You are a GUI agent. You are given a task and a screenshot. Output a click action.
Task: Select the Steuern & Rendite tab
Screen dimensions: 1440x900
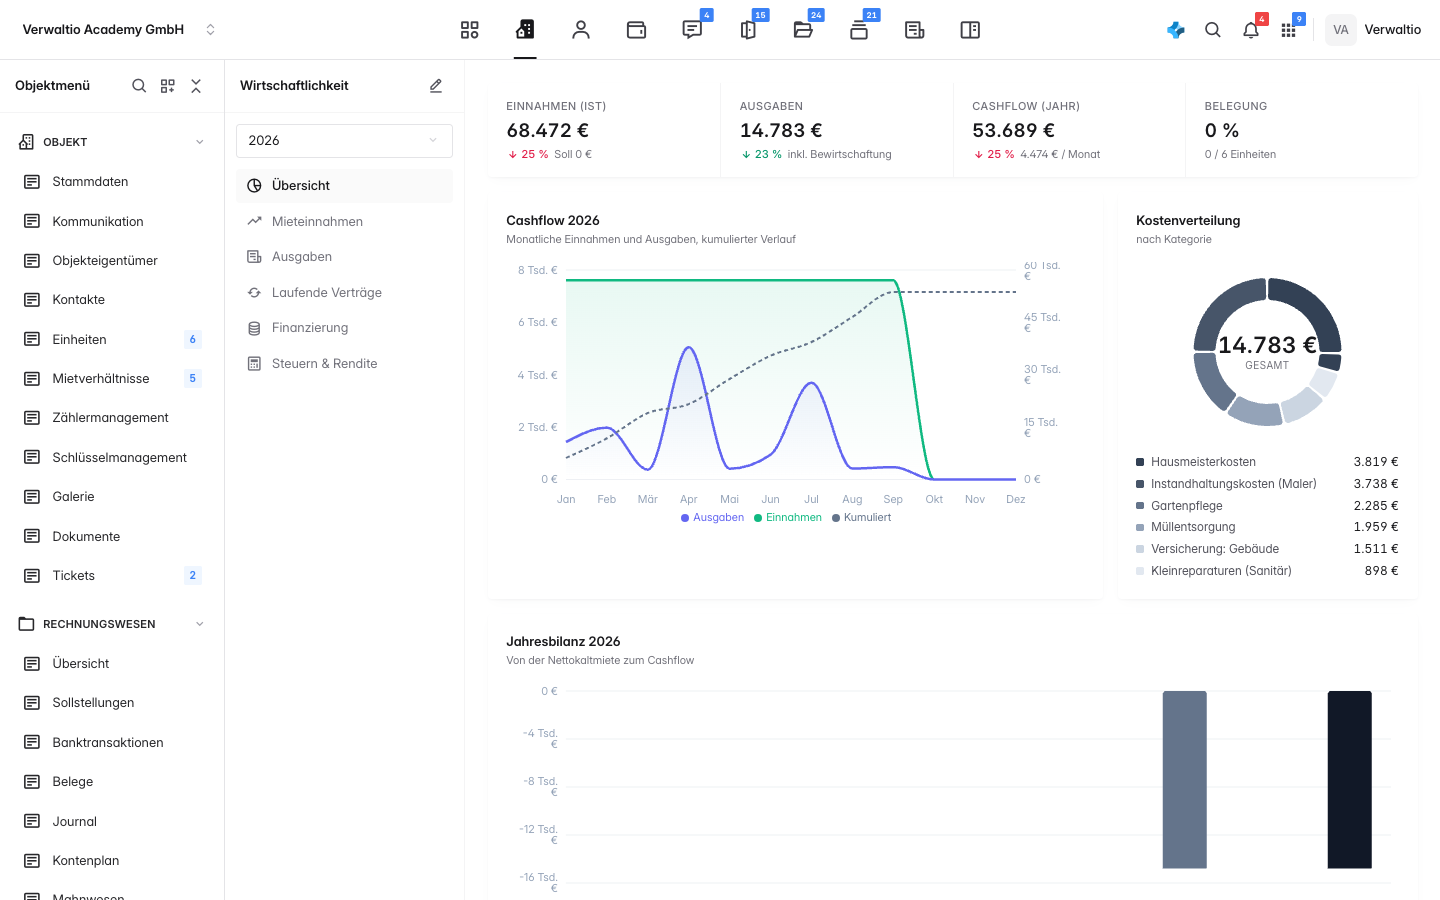[344, 364]
